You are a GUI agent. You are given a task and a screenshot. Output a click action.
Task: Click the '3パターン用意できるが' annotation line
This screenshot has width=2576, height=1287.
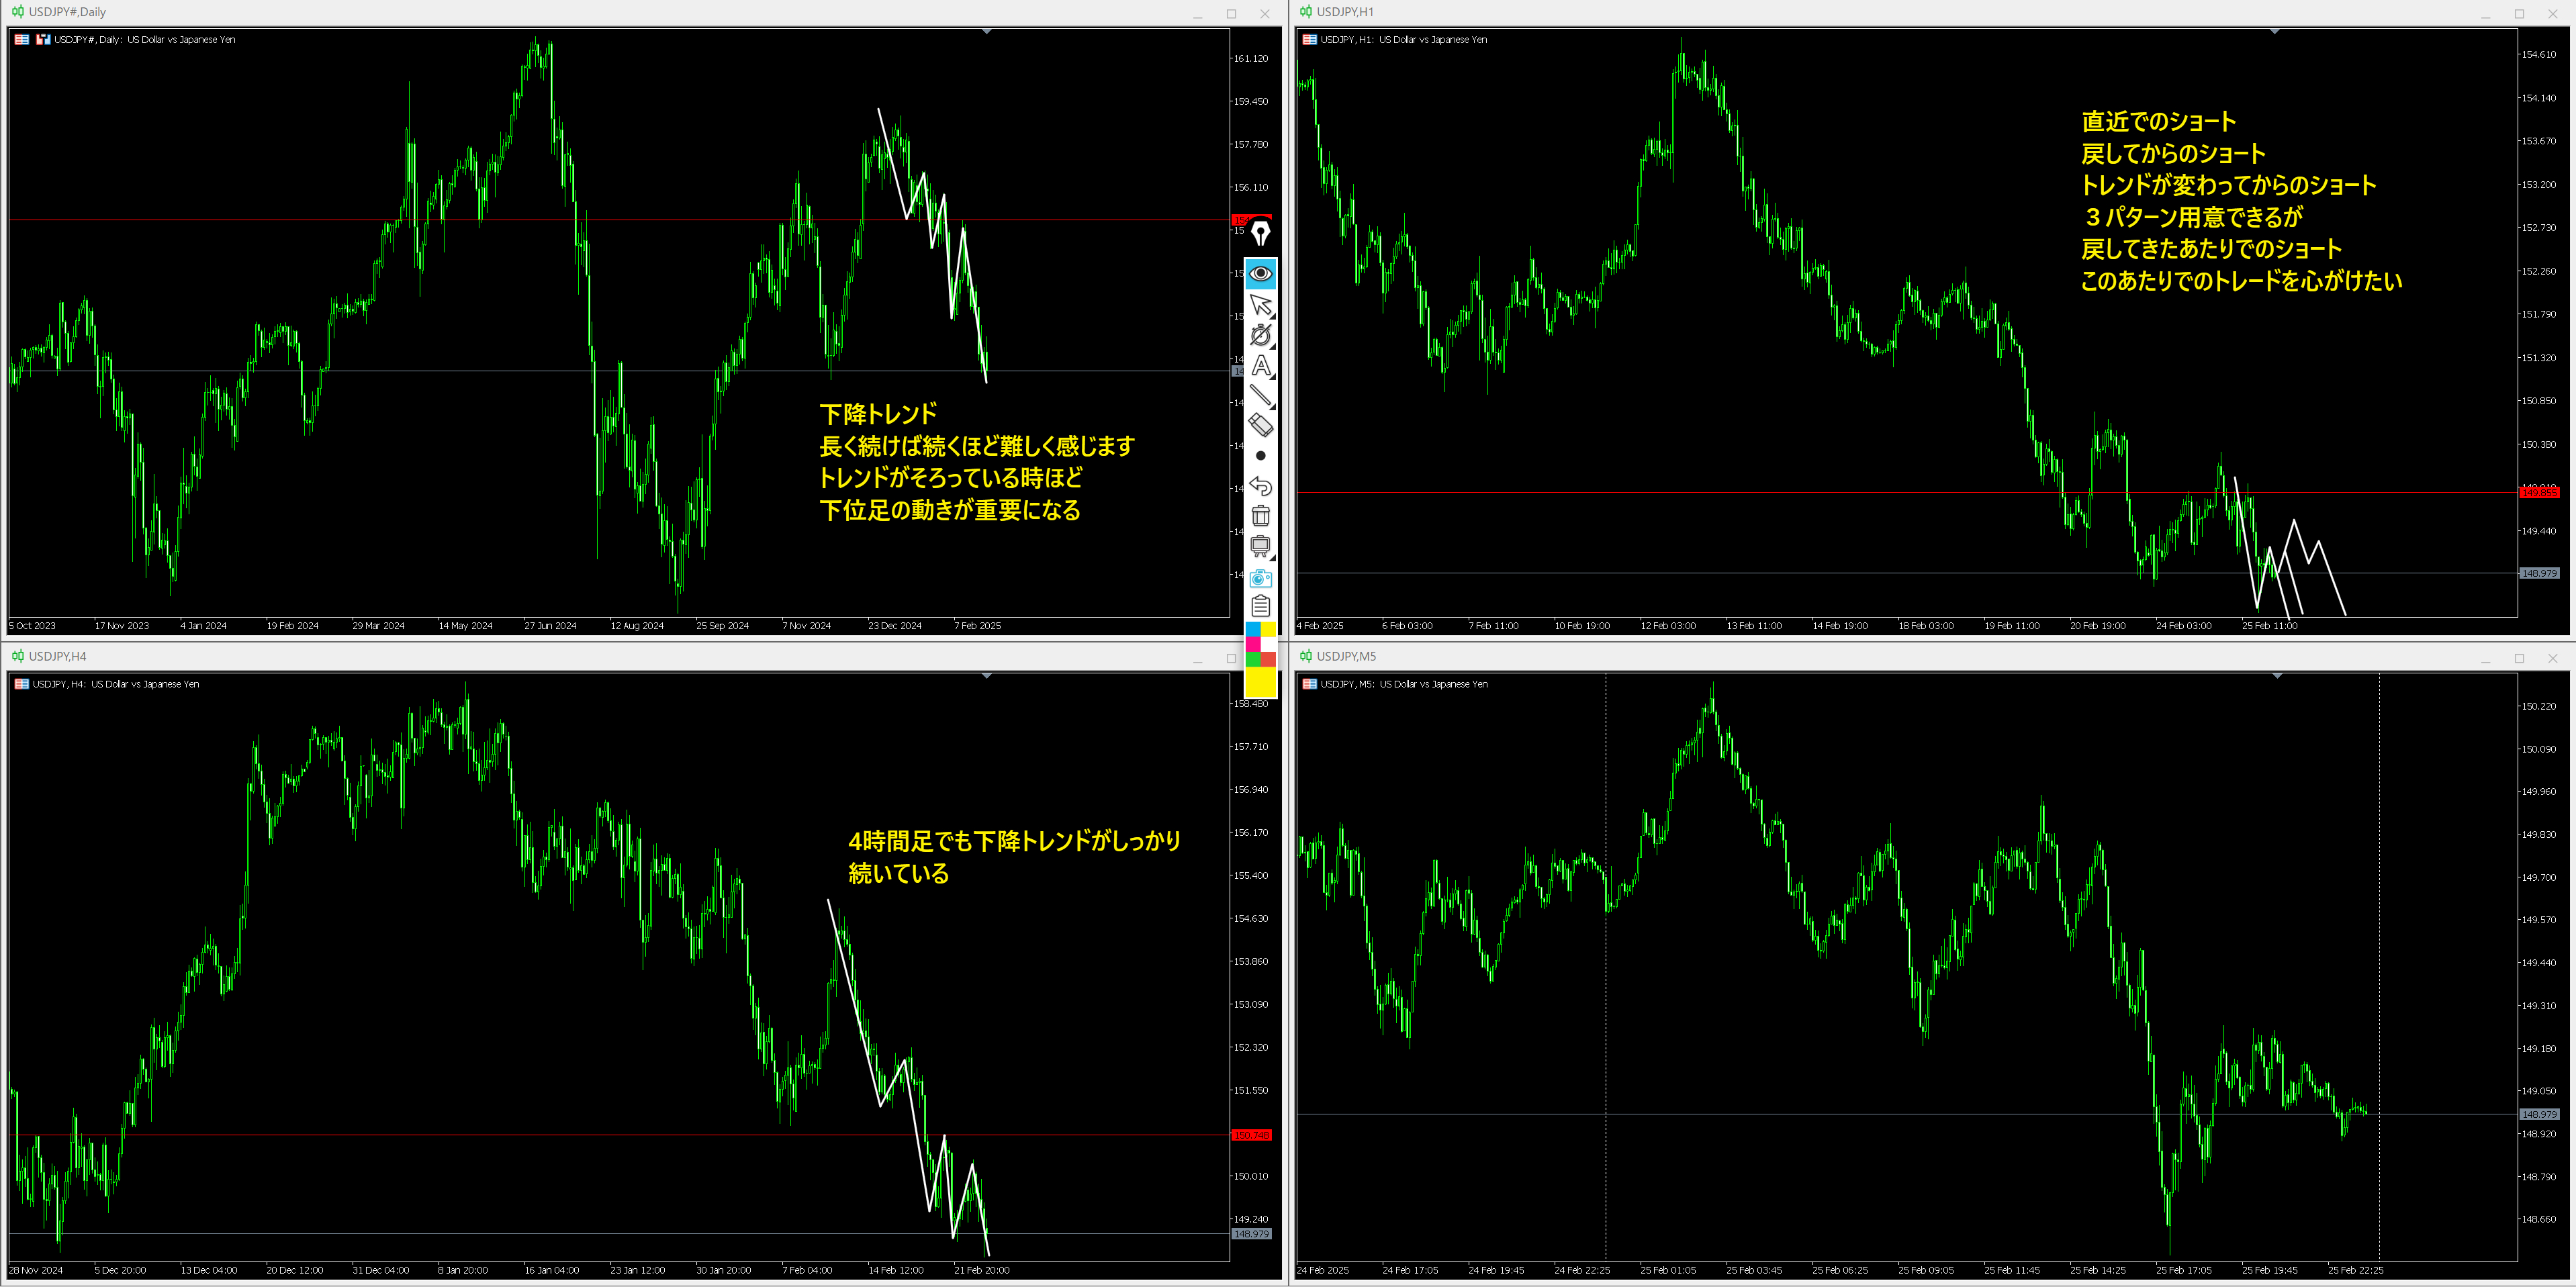click(2192, 217)
